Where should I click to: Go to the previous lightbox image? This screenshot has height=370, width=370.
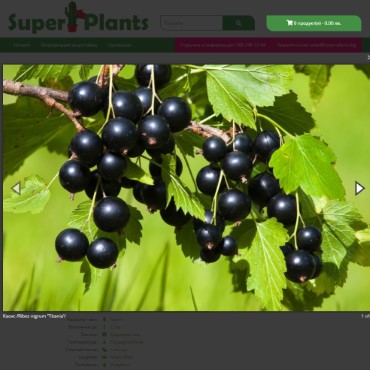click(x=16, y=188)
